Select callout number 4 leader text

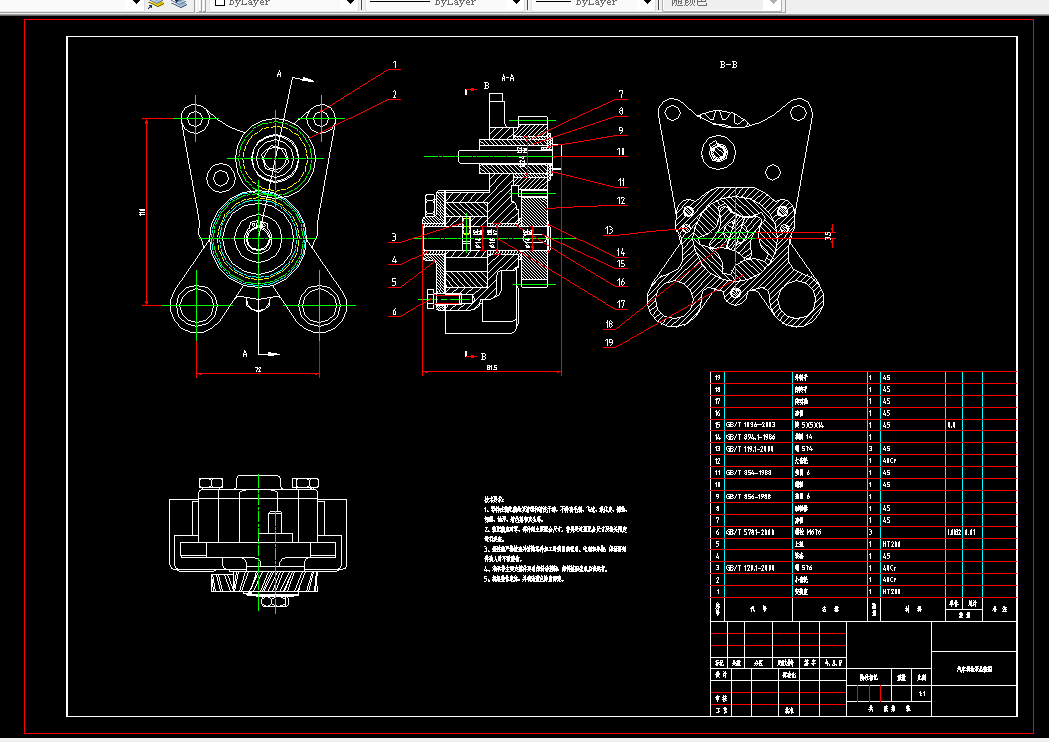point(394,260)
